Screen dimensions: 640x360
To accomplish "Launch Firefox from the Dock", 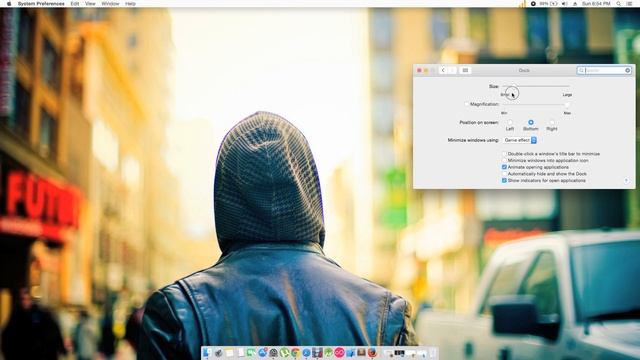I will click(372, 352).
